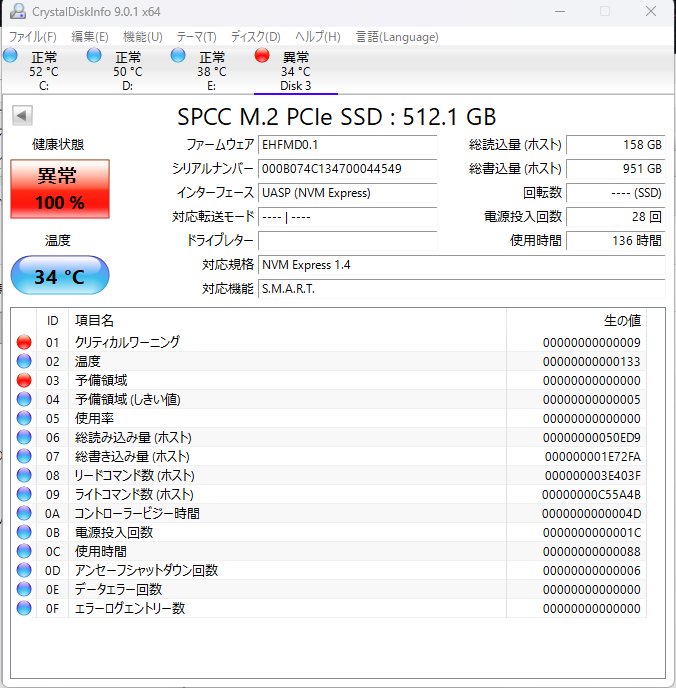This screenshot has height=688, width=676.
Task: Open the ファイル(F) menu
Action: coord(32,37)
